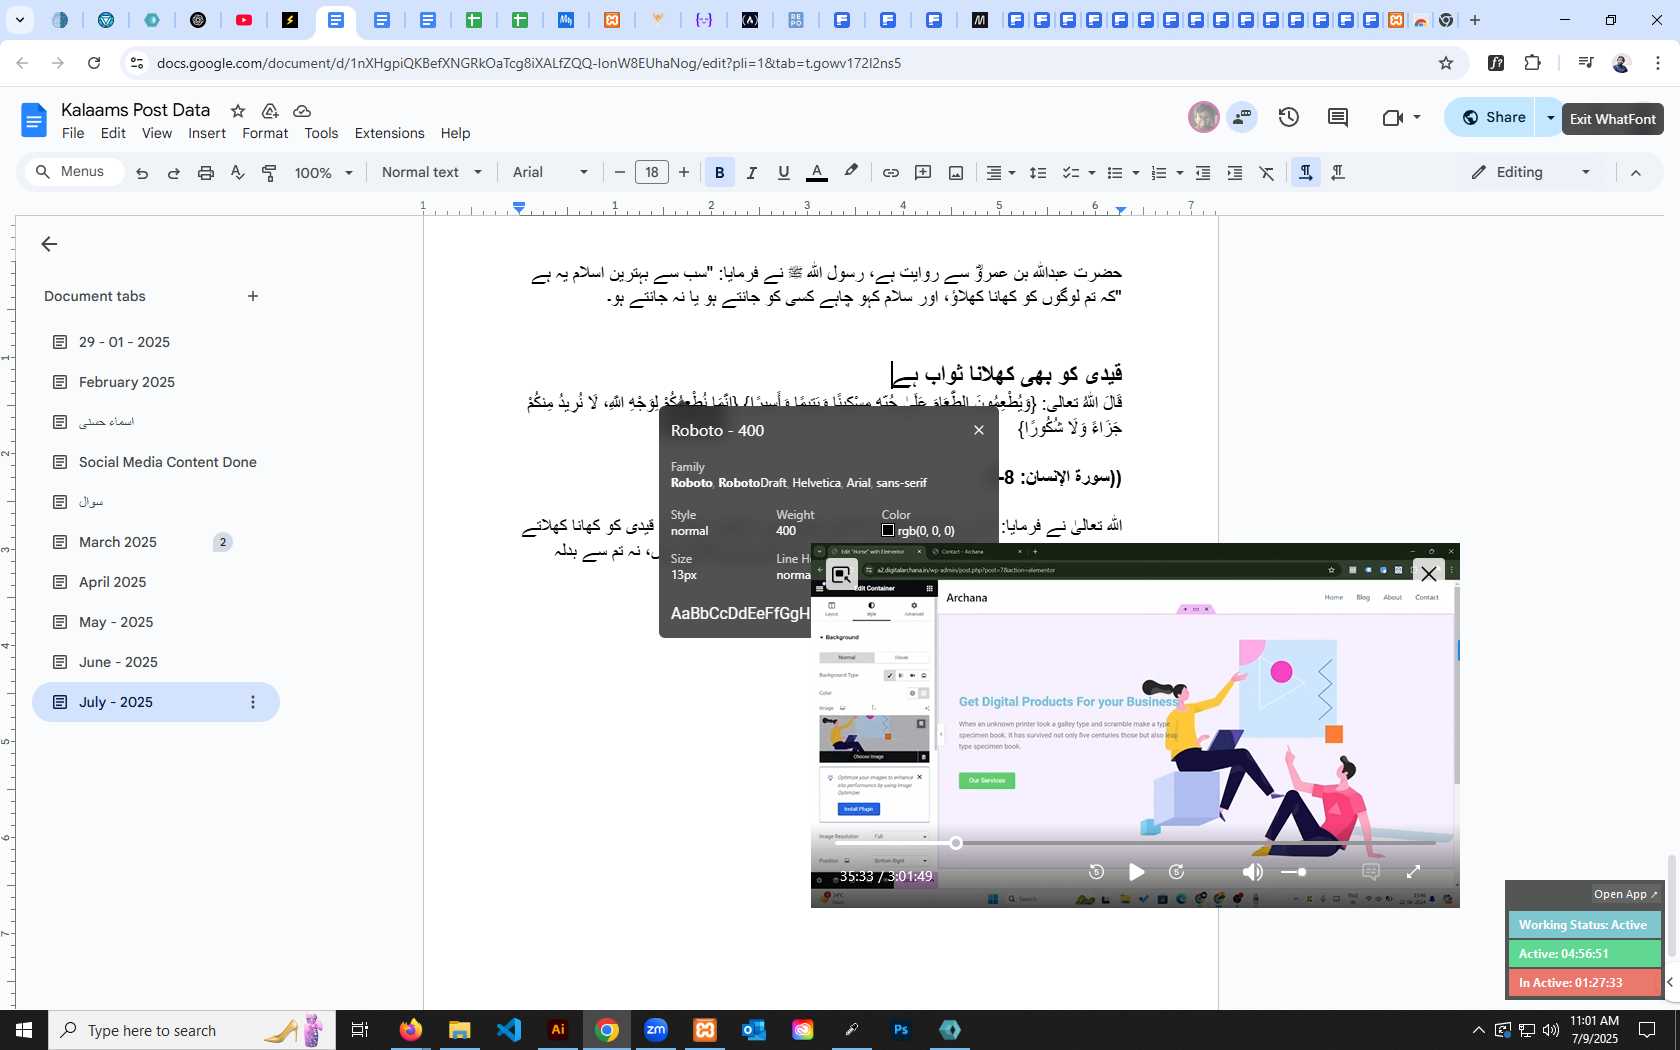Screen dimensions: 1680x1050
Task: Increase paragraph indent
Action: [1235, 173]
